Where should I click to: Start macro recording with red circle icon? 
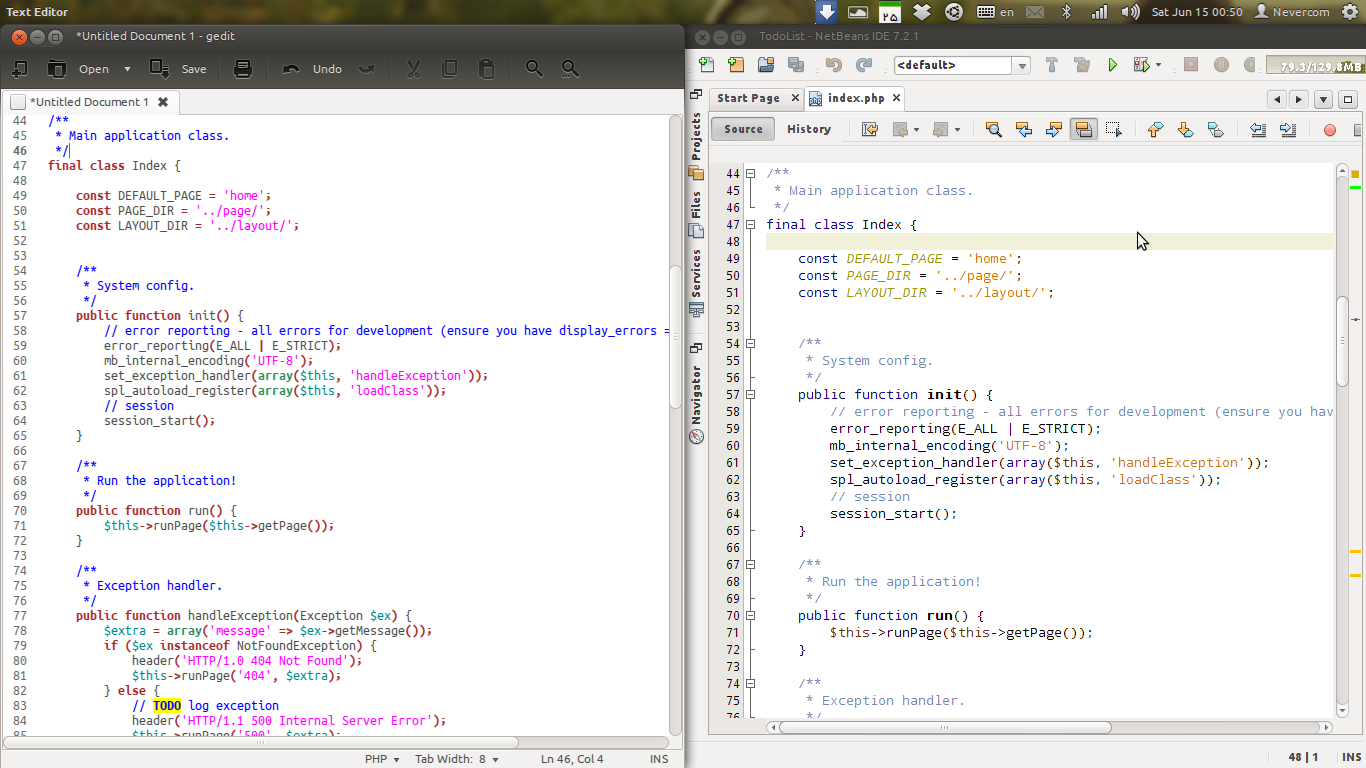(x=1330, y=129)
